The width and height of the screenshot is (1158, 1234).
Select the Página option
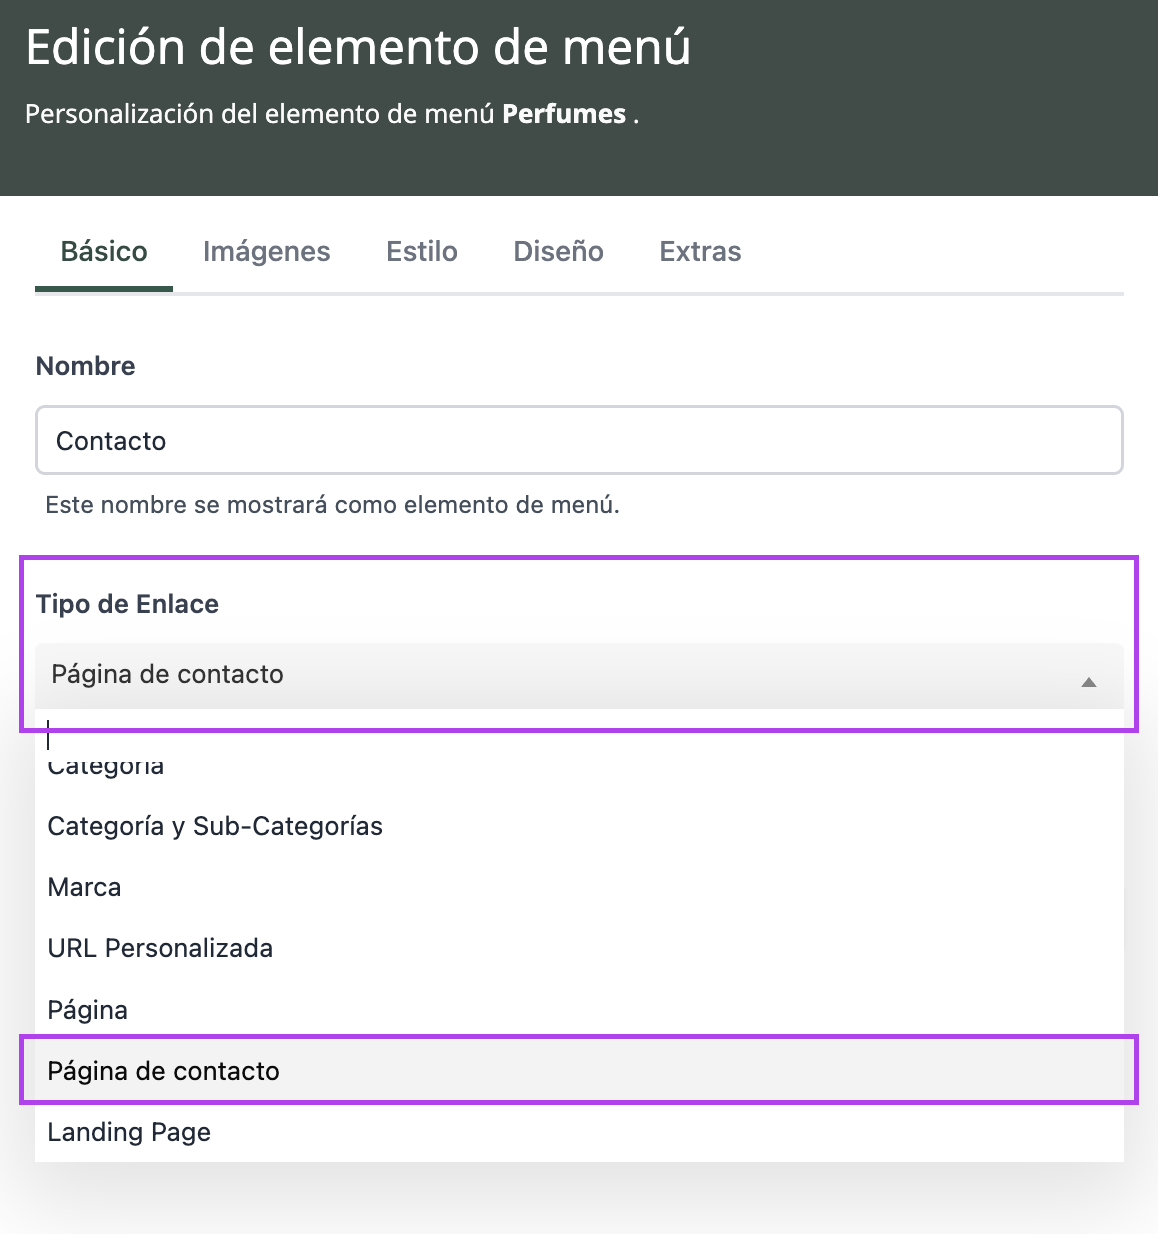(x=88, y=1010)
